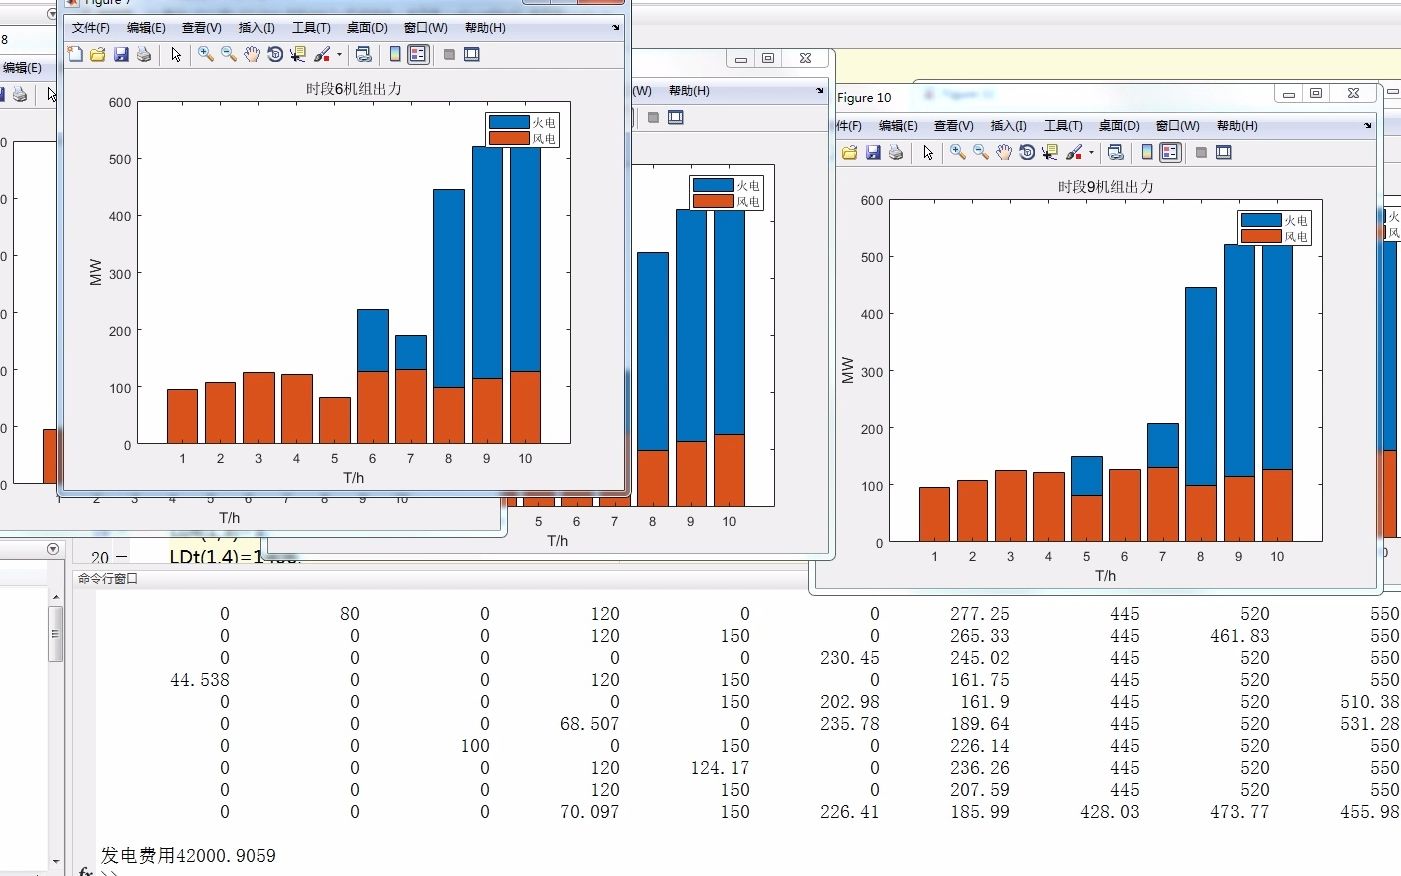The height and width of the screenshot is (876, 1401).
Task: Pick Data Cursor tool in Figure 10
Action: 1050,152
